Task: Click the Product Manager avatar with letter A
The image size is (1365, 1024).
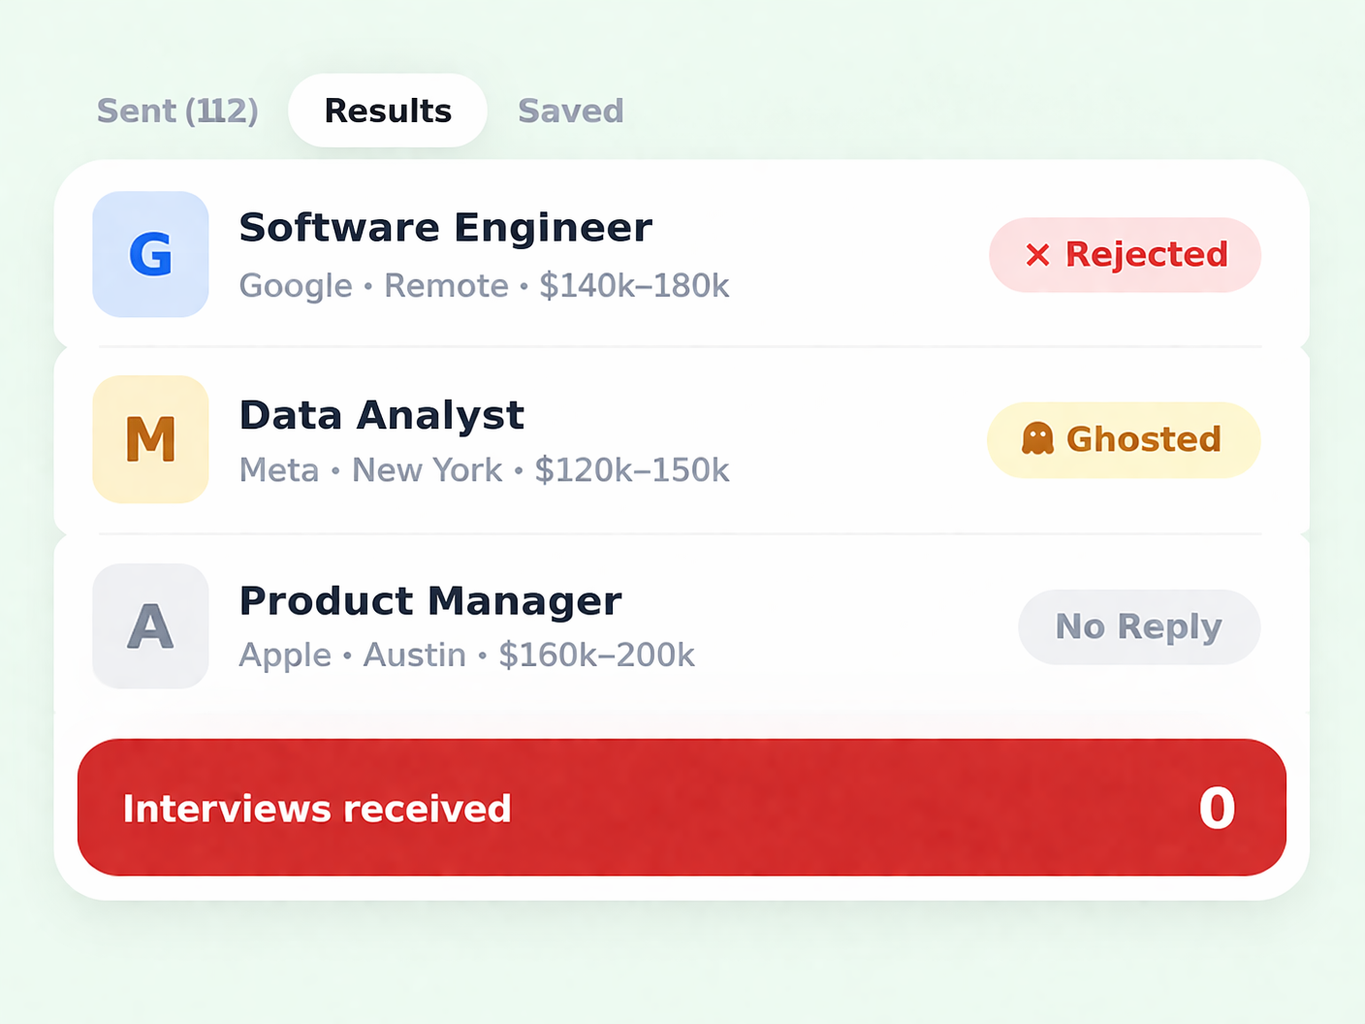Action: coord(150,626)
